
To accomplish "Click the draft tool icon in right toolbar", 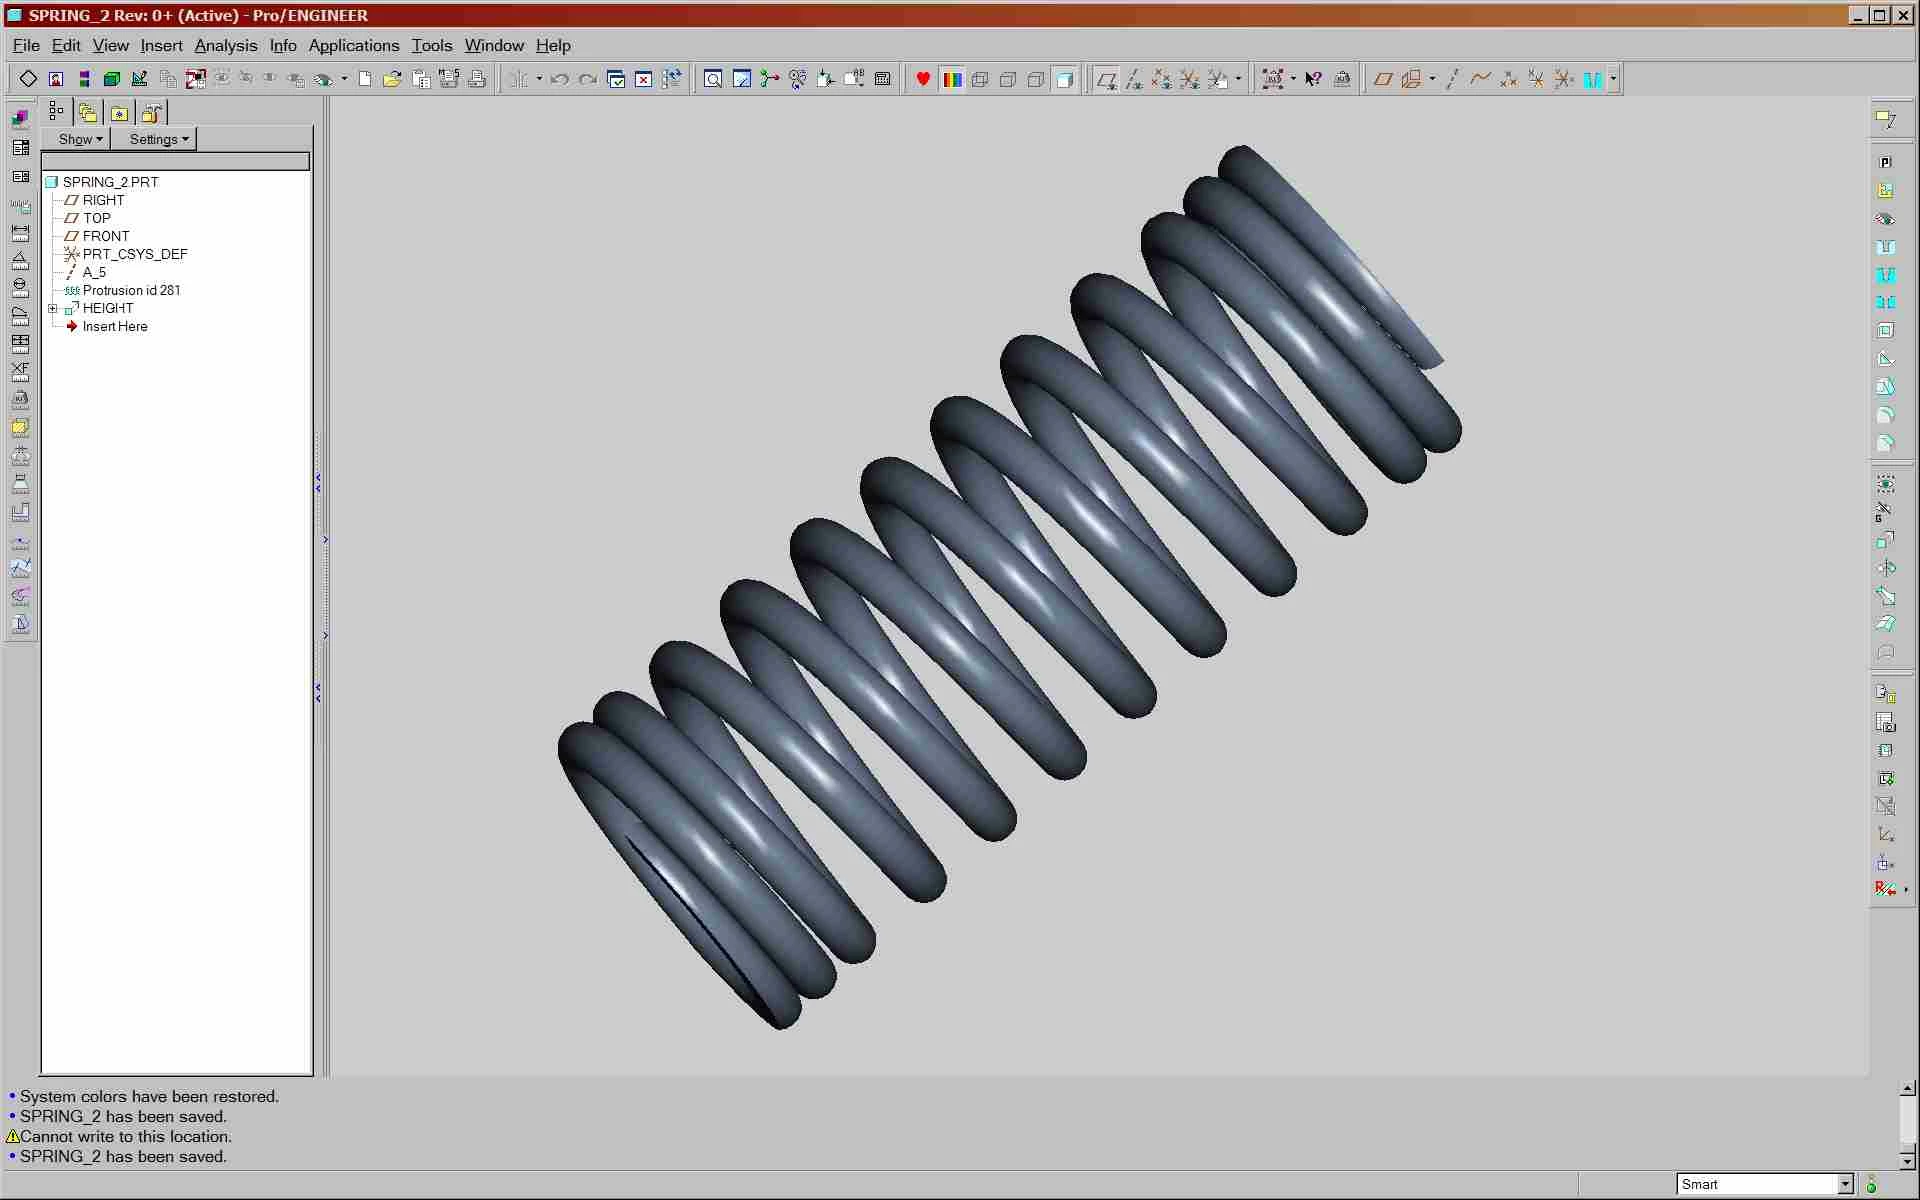I will 1886,387.
